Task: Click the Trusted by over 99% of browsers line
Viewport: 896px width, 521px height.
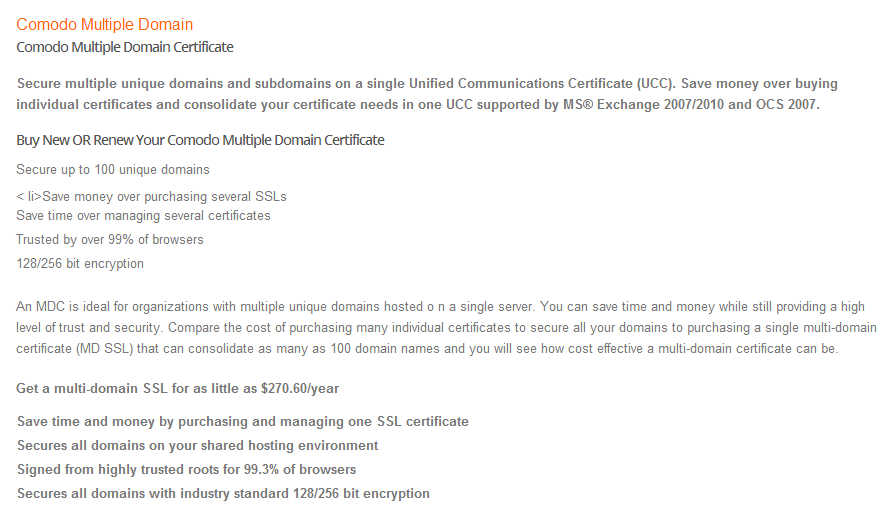Action: tap(110, 239)
